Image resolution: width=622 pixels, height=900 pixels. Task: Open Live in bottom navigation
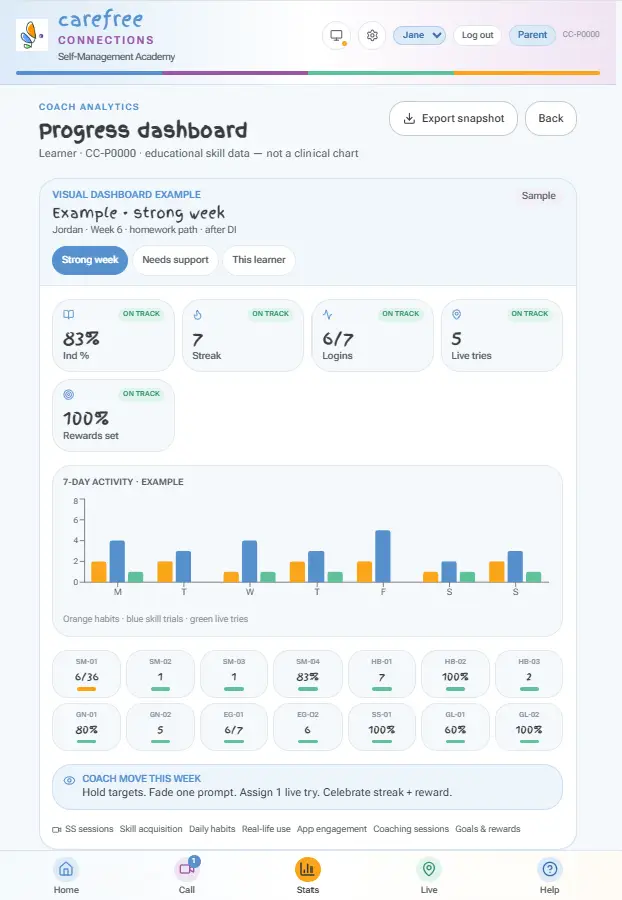point(429,876)
